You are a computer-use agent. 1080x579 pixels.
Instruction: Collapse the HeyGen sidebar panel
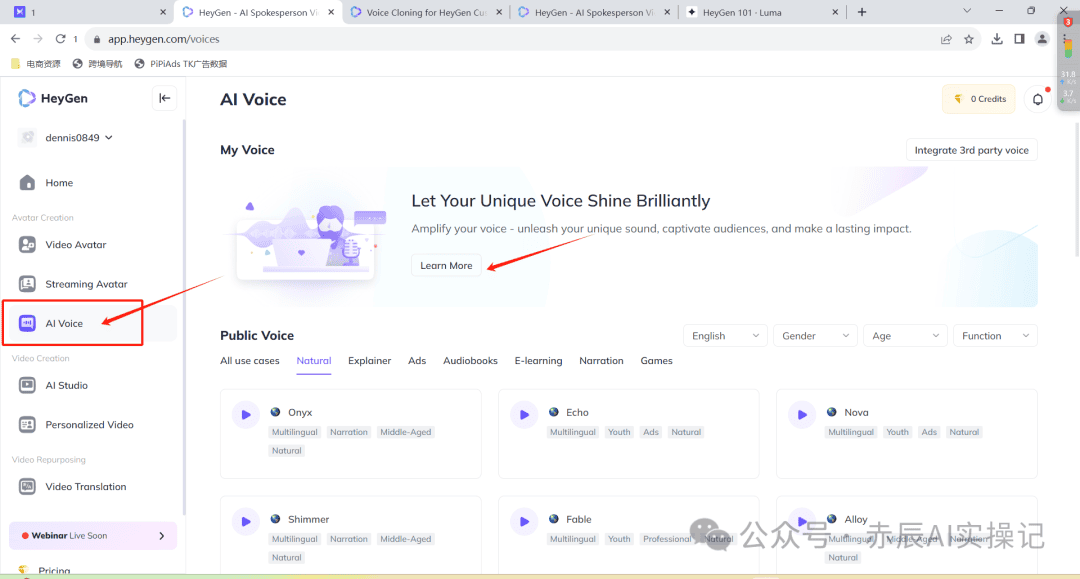(x=165, y=98)
